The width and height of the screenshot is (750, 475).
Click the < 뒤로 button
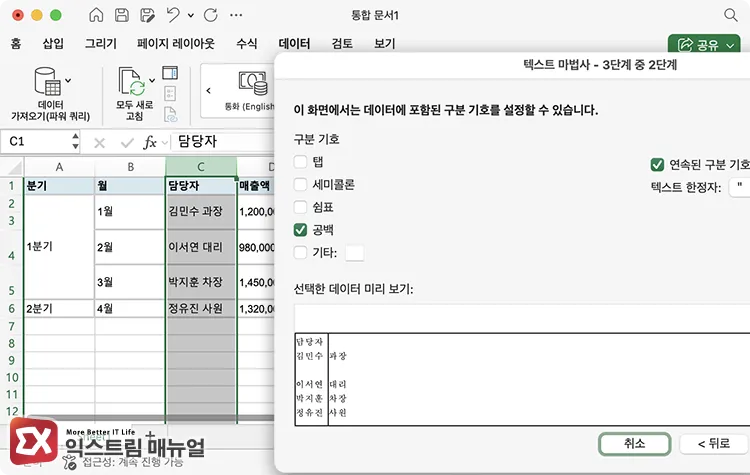coord(714,444)
